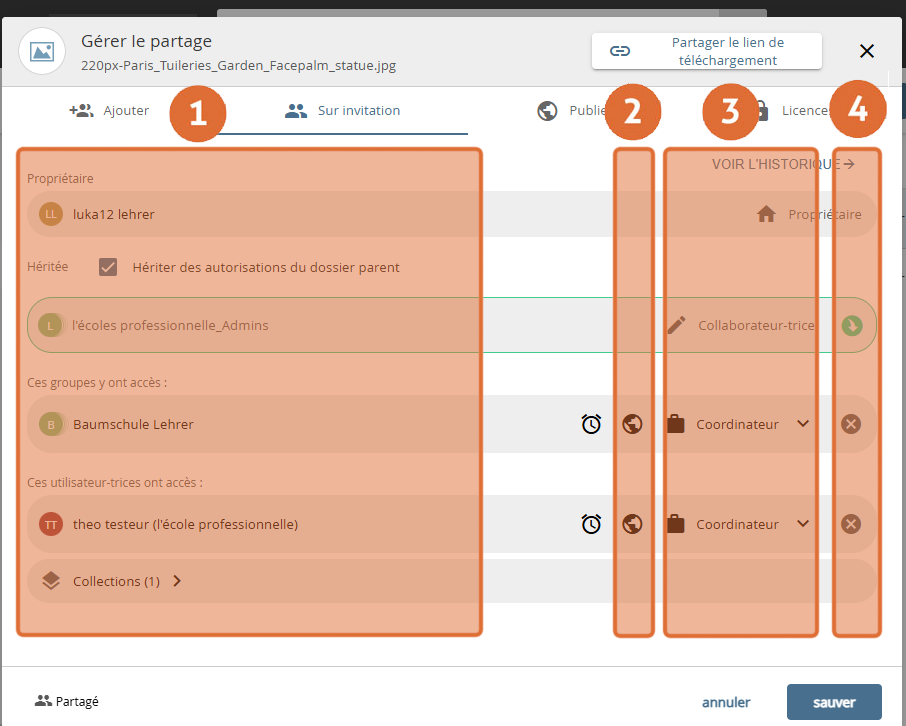Click the clock icon for Baumschule Lehrer
Viewport: 906px width, 726px height.
point(591,424)
